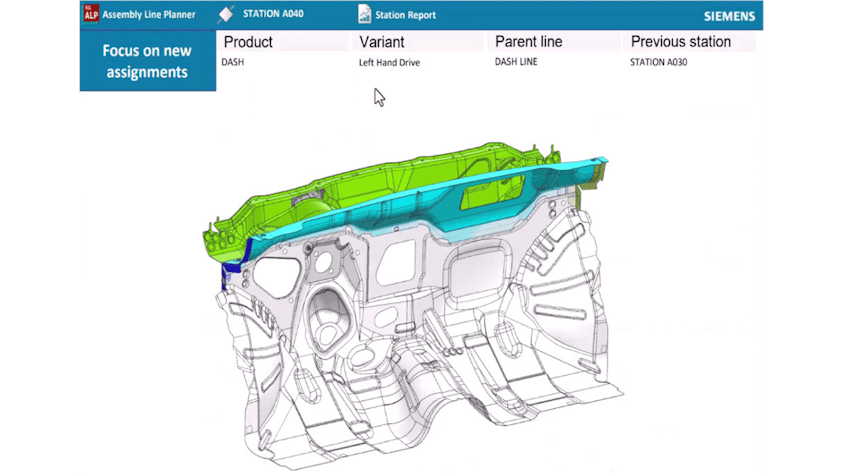Open the STATION A040 label

tap(273, 14)
